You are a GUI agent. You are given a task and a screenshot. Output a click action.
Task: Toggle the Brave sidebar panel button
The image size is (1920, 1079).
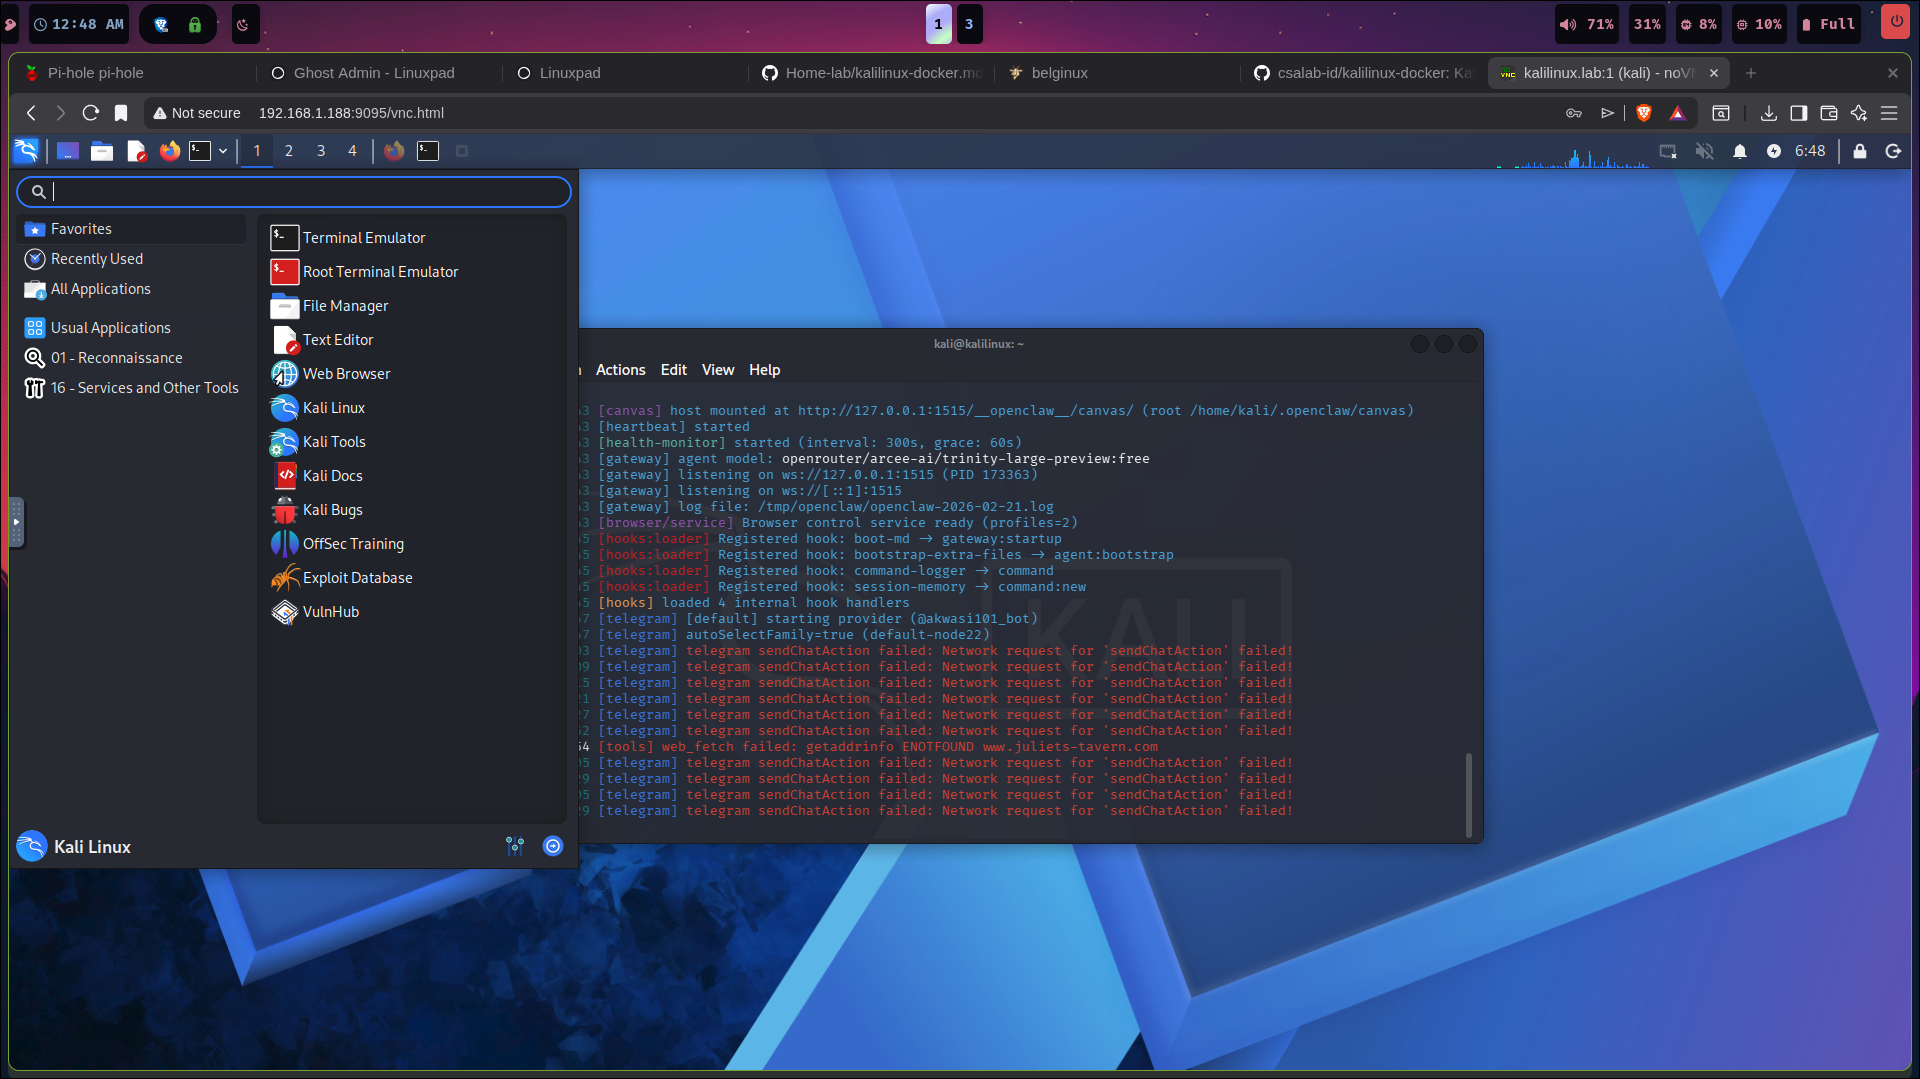(1799, 113)
